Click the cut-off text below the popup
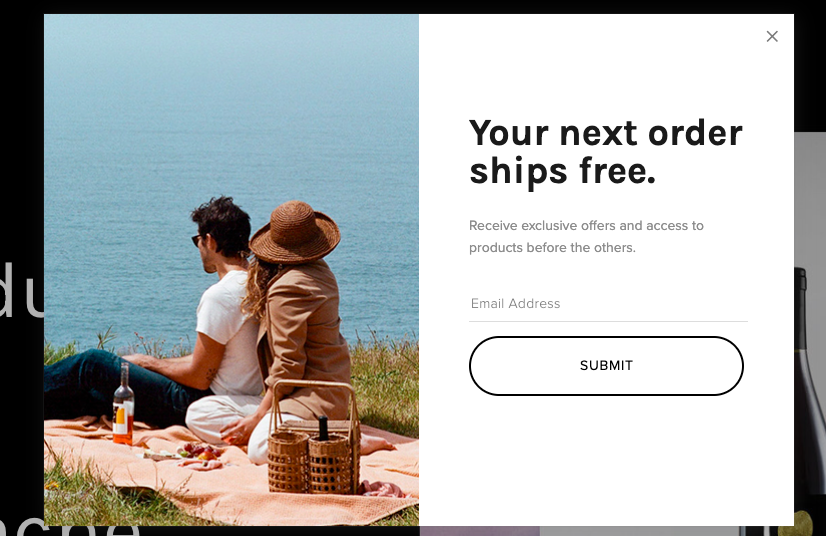The image size is (826, 536). [x=68, y=530]
